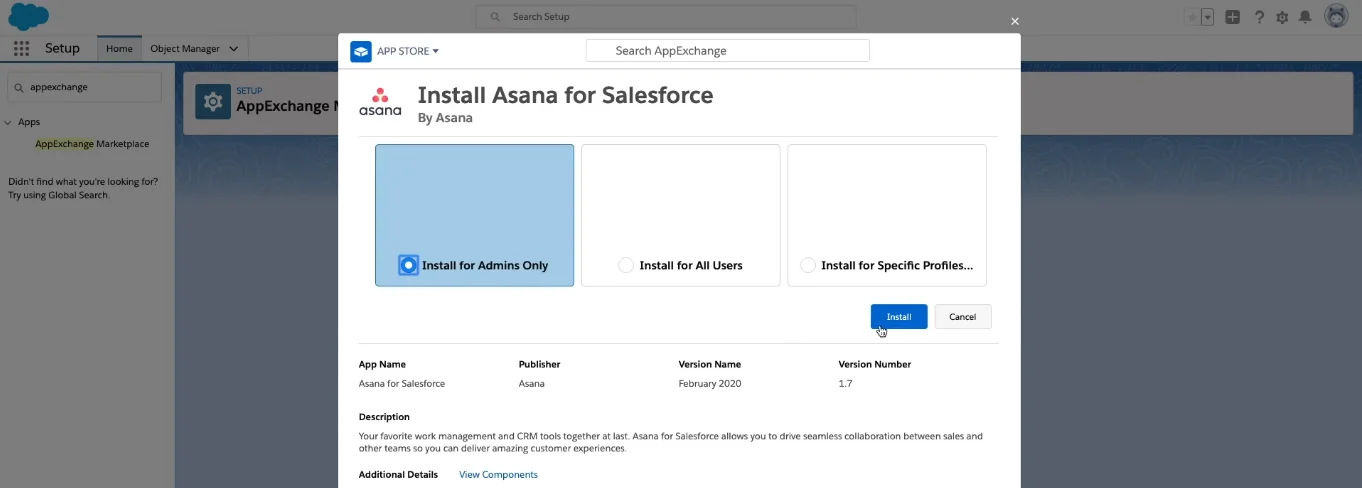Select Install for Specific Profiles radio
This screenshot has width=1362, height=488.
coord(808,265)
